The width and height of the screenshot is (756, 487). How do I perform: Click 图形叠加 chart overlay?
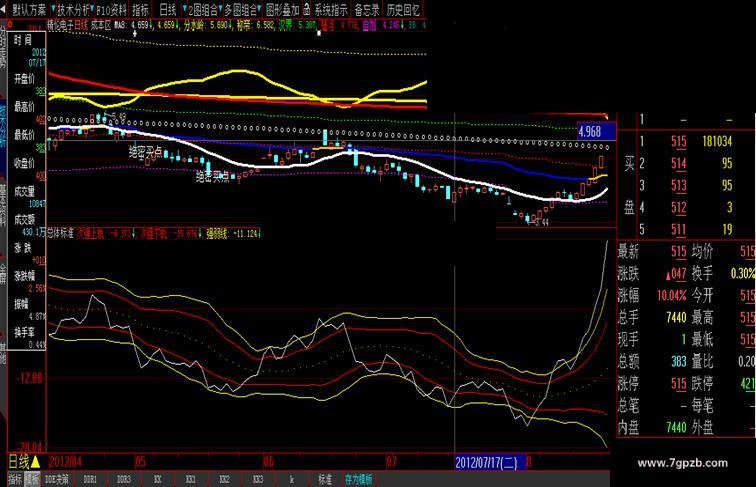pyautogui.click(x=283, y=9)
